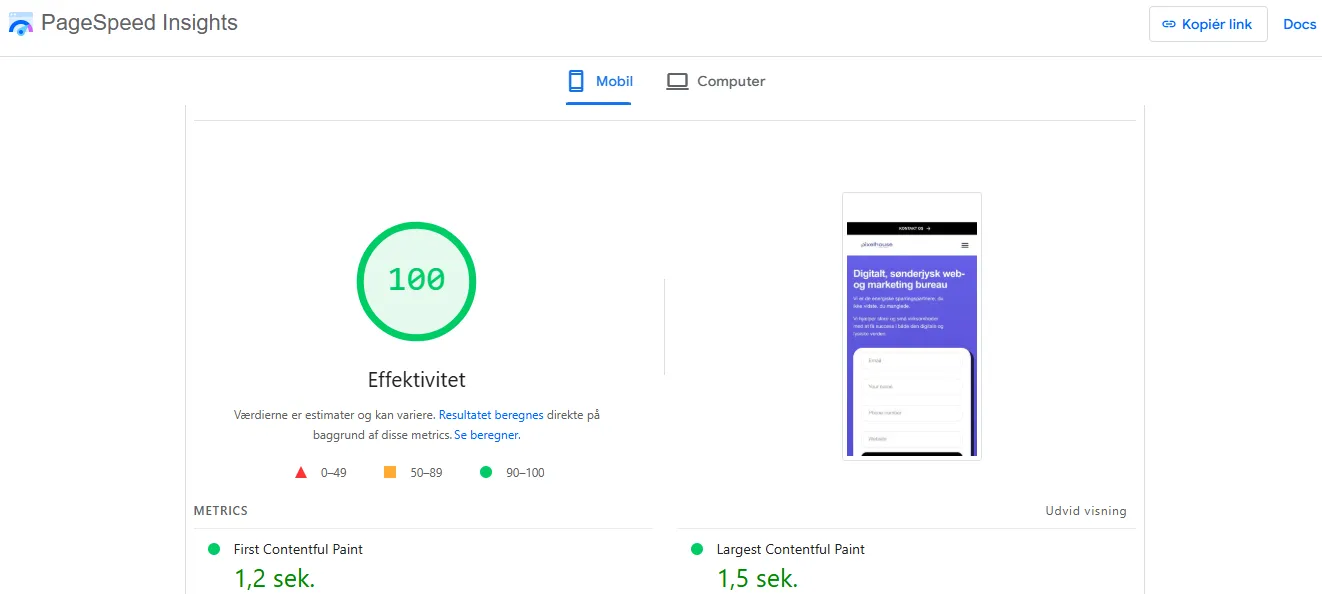Switch to the Mobil tab

[599, 82]
